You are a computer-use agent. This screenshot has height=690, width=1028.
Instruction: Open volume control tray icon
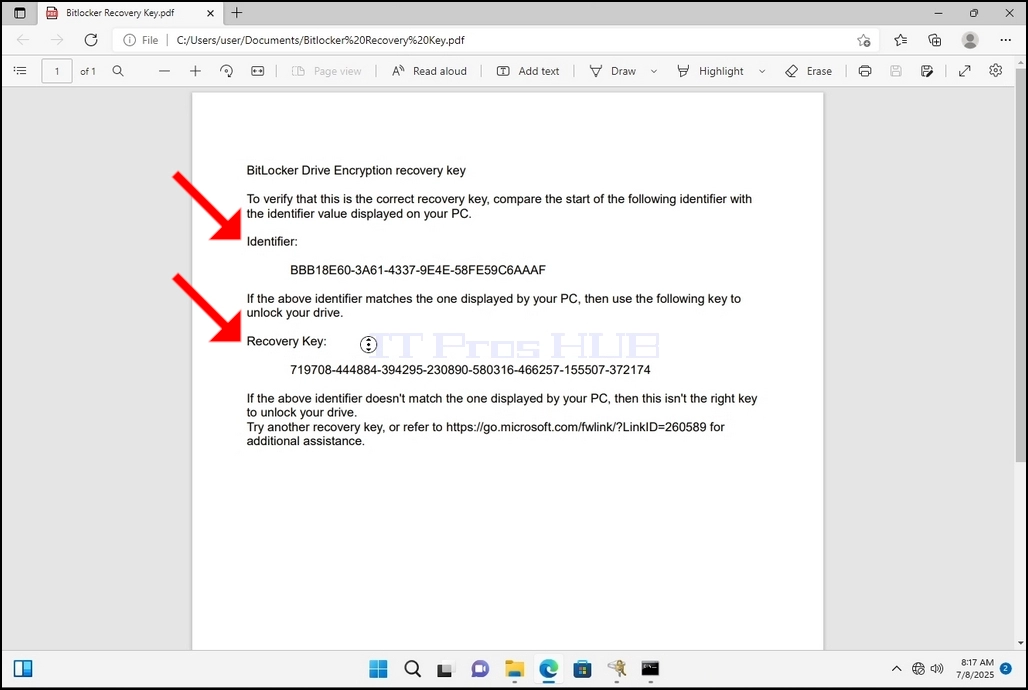(937, 669)
